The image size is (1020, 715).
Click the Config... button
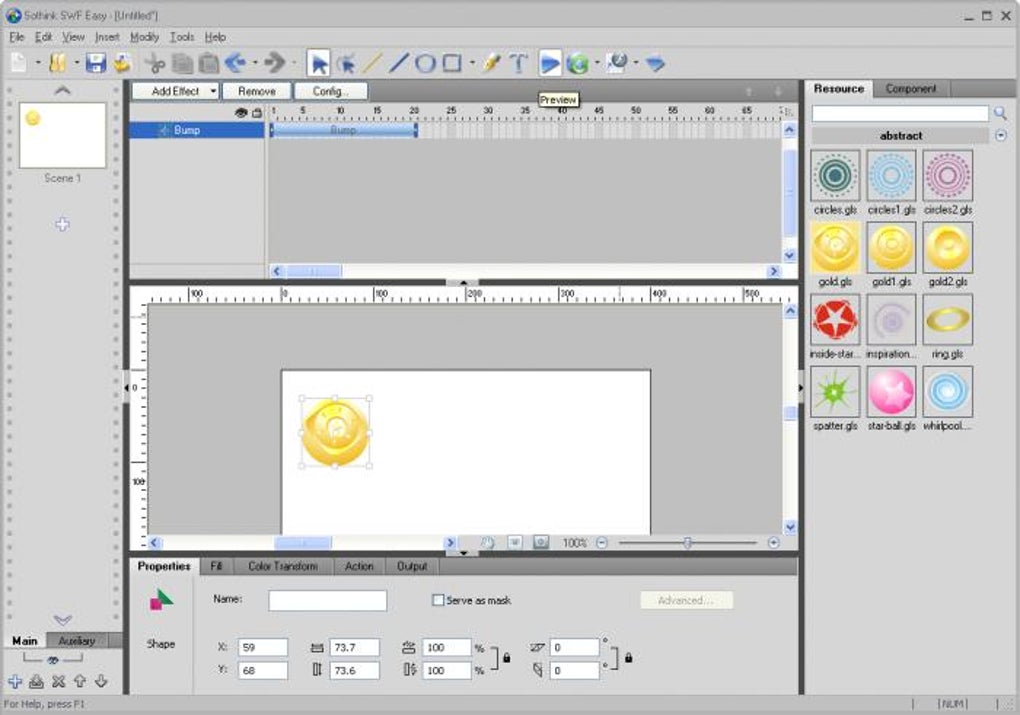[x=330, y=91]
